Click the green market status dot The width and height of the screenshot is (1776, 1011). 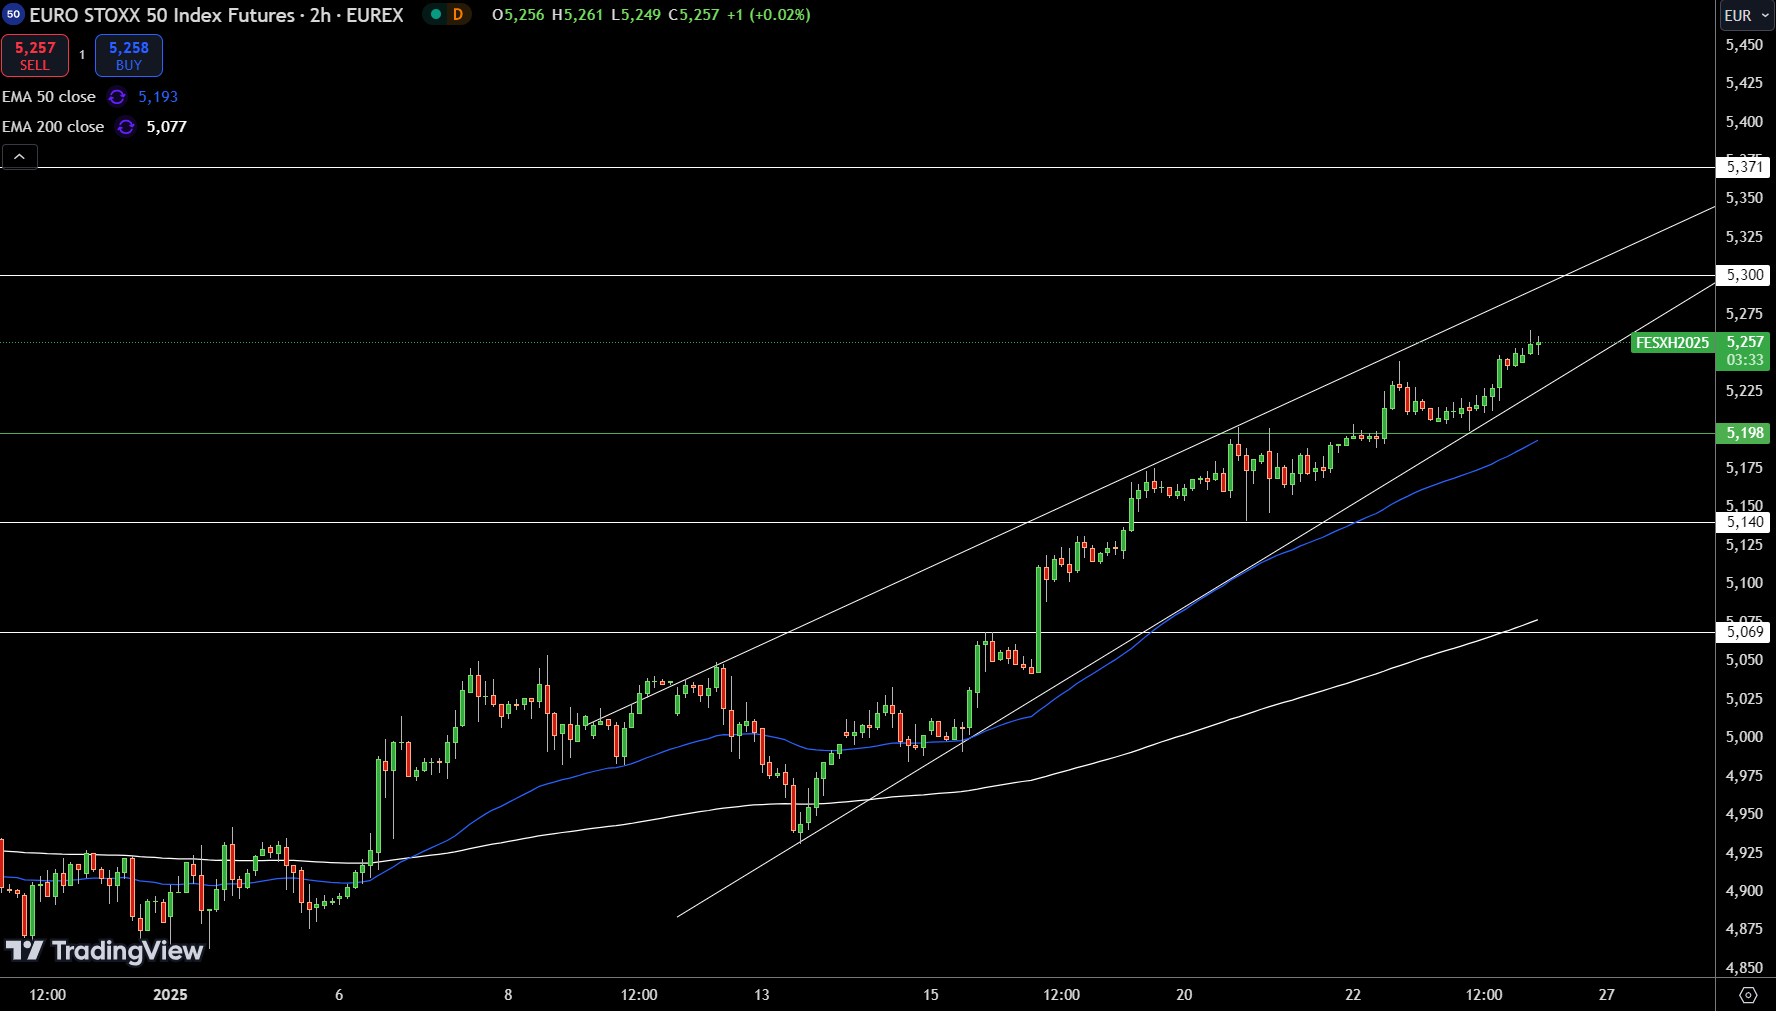pyautogui.click(x=436, y=15)
